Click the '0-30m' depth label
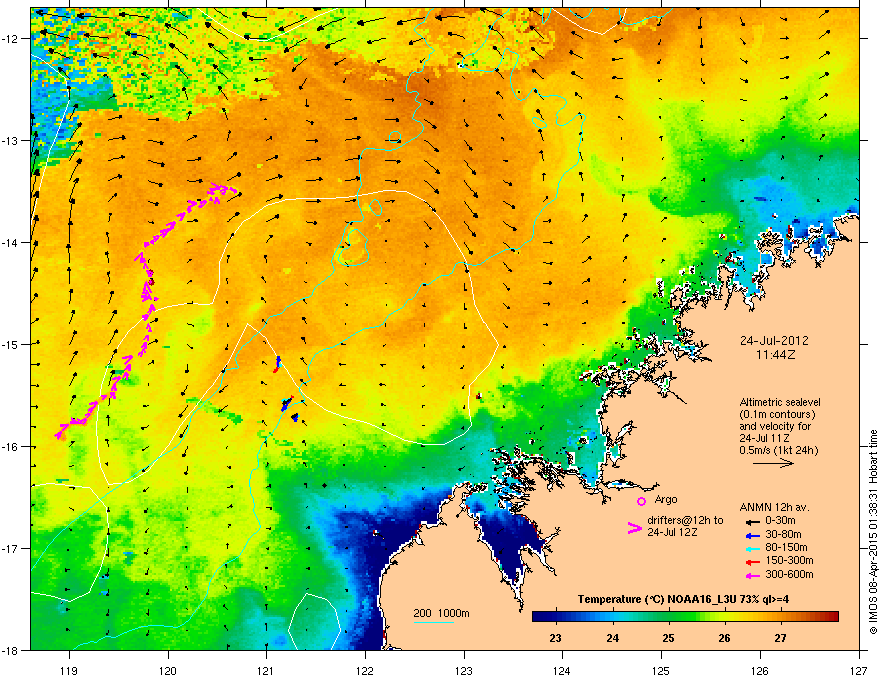880x680 pixels. (x=780, y=521)
